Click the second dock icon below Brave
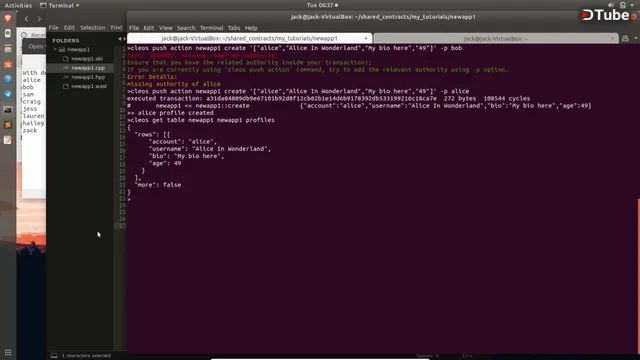The image size is (640, 360). coord(8,49)
